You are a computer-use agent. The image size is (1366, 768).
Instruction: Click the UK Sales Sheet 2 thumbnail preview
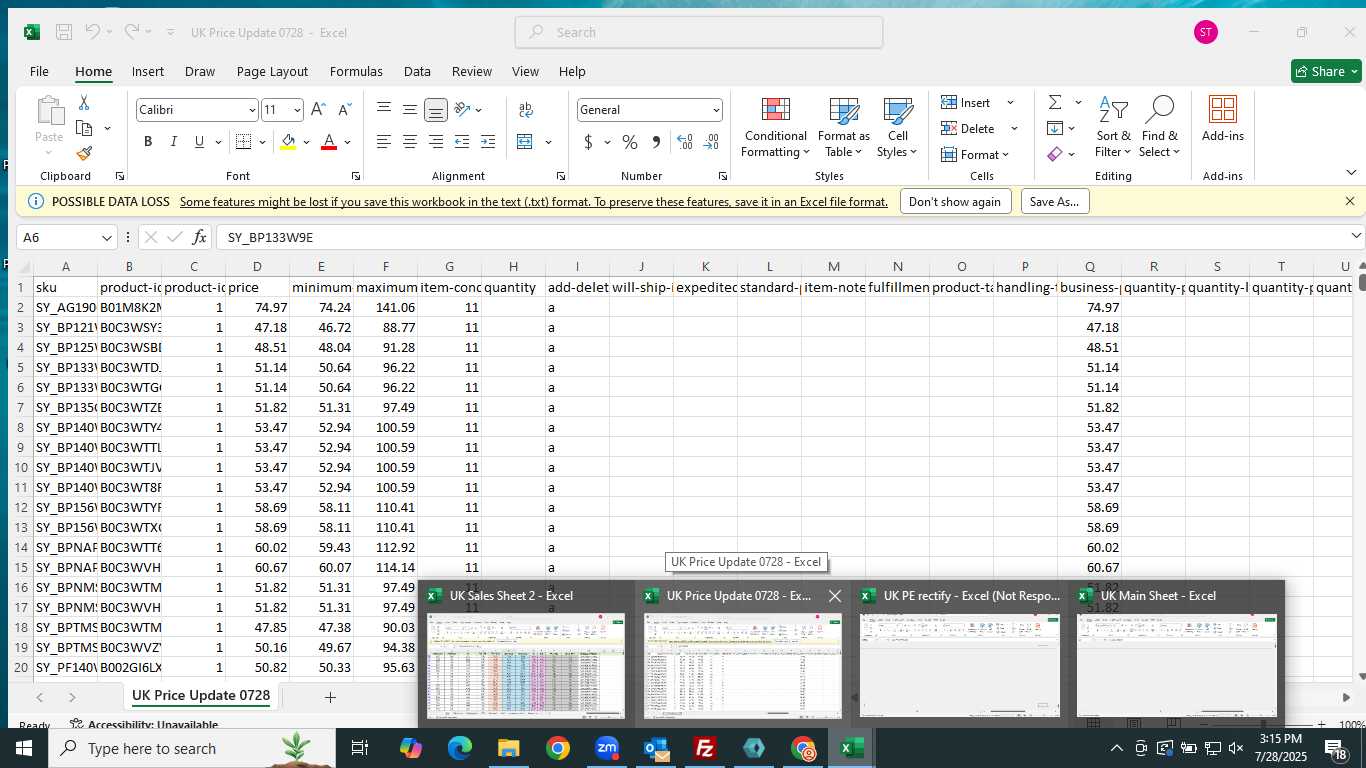pos(525,665)
